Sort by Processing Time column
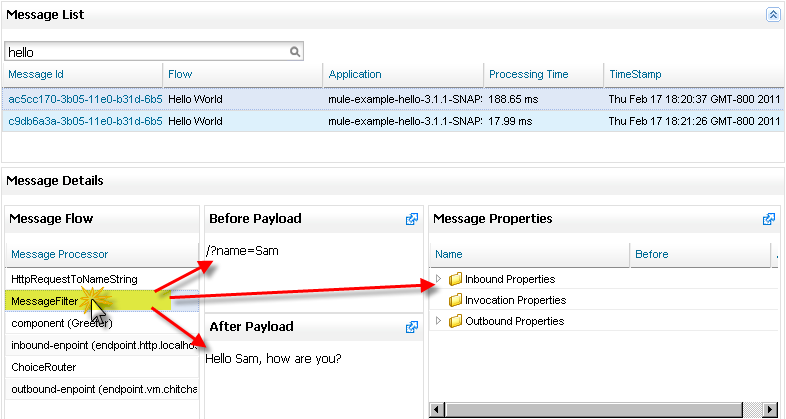 point(528,74)
